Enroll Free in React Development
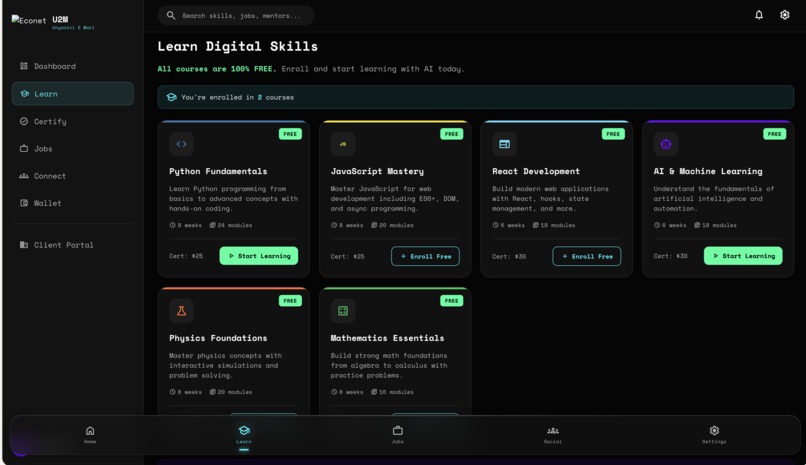Image resolution: width=806 pixels, height=465 pixels. pos(587,256)
